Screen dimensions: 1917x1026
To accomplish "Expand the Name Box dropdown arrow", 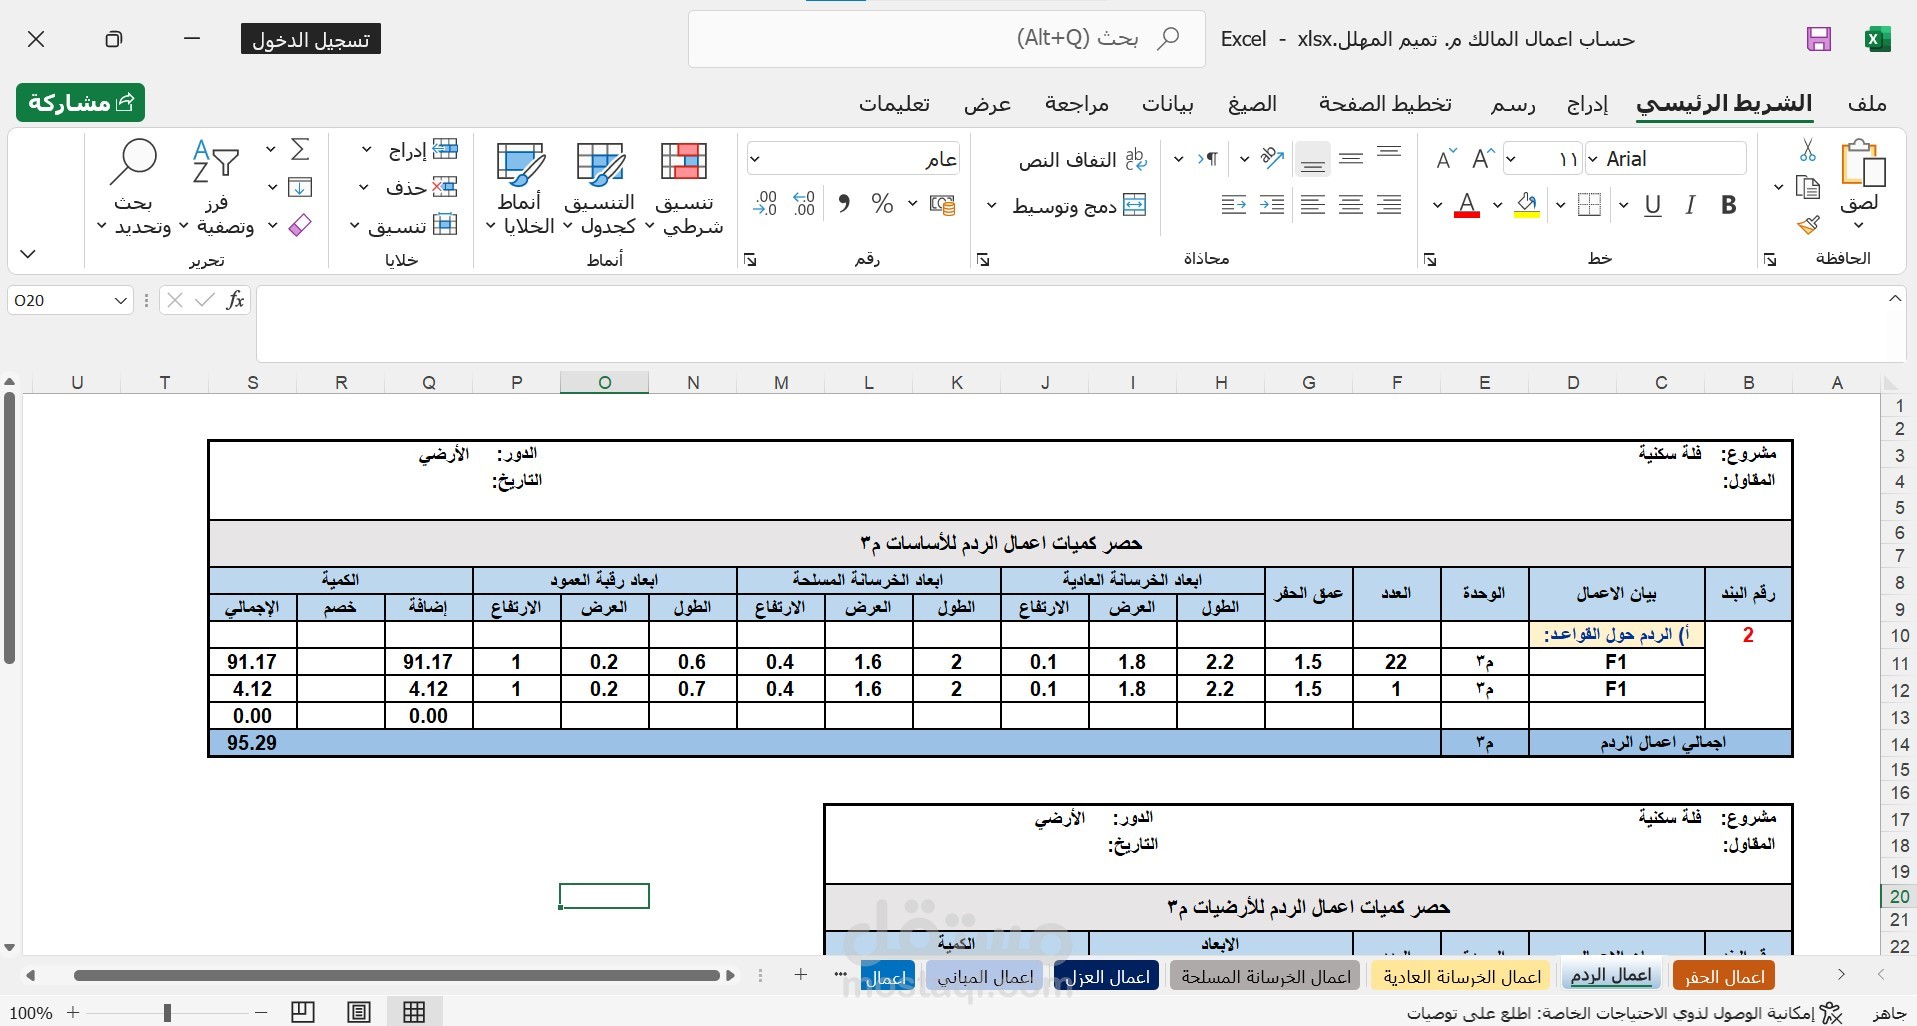I will click(120, 300).
